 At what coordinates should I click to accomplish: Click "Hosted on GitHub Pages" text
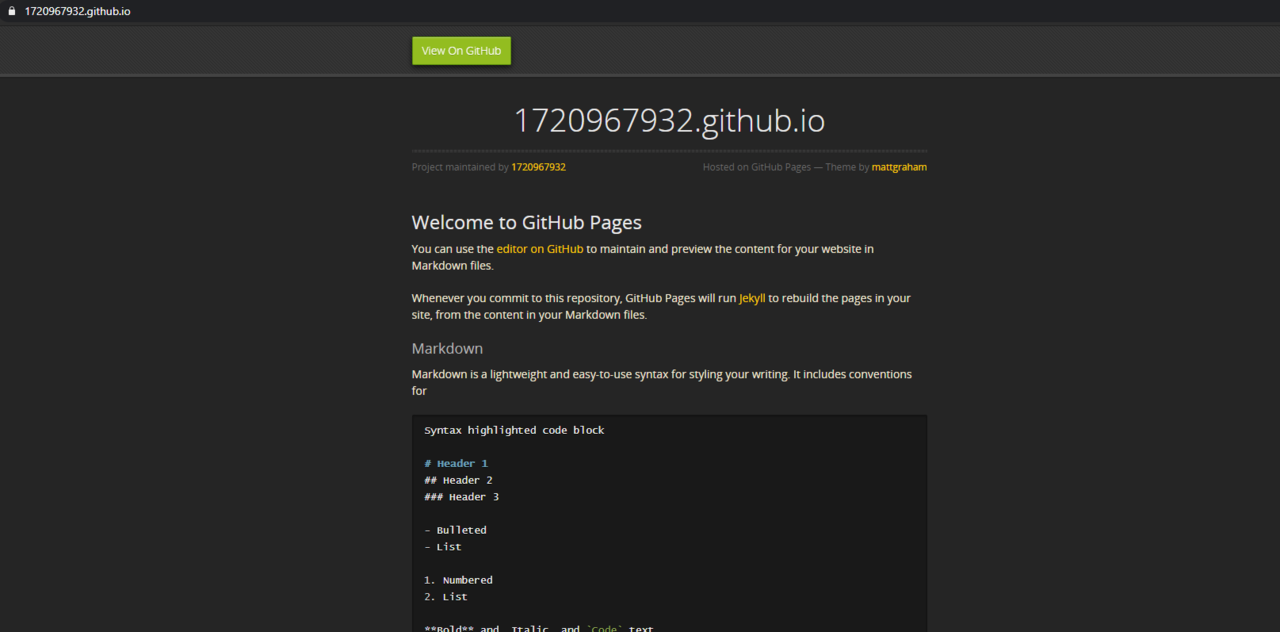click(757, 167)
